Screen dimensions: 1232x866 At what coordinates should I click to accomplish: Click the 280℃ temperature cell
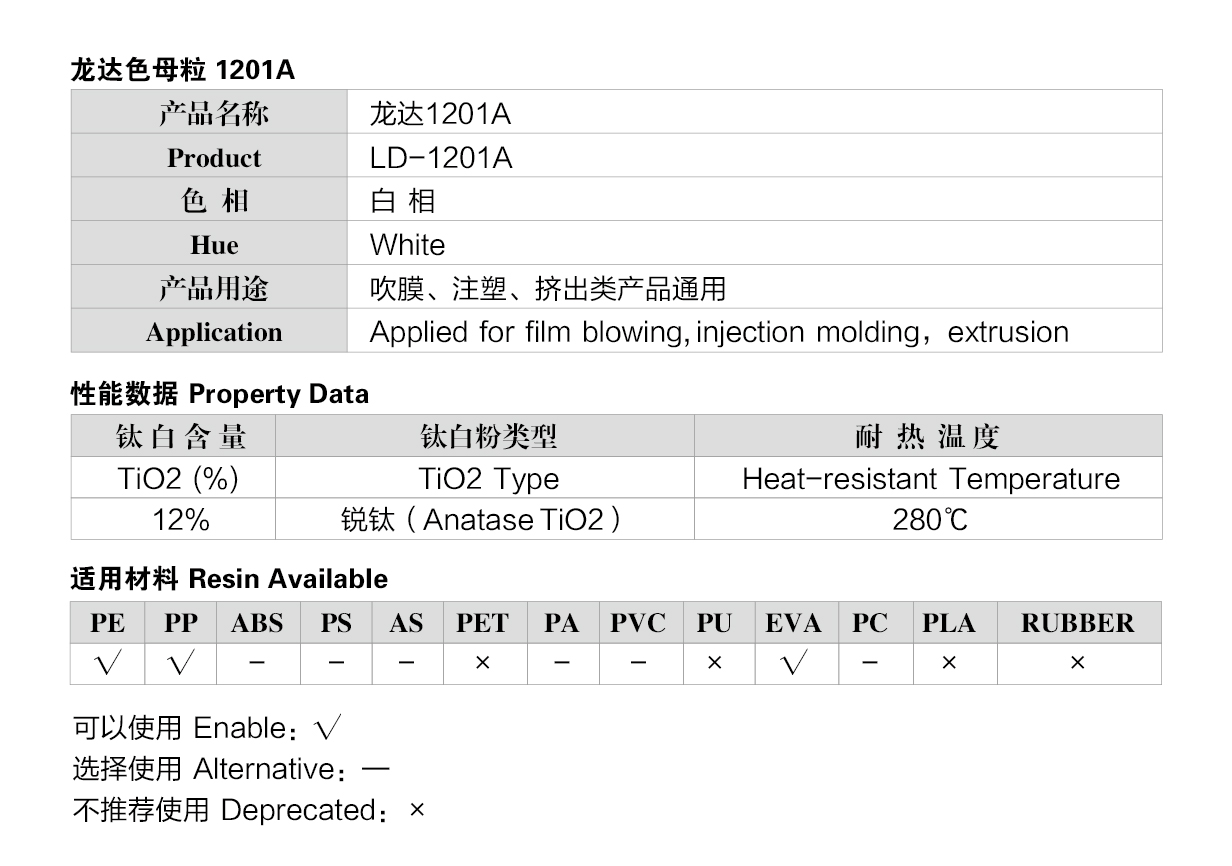[x=929, y=519]
